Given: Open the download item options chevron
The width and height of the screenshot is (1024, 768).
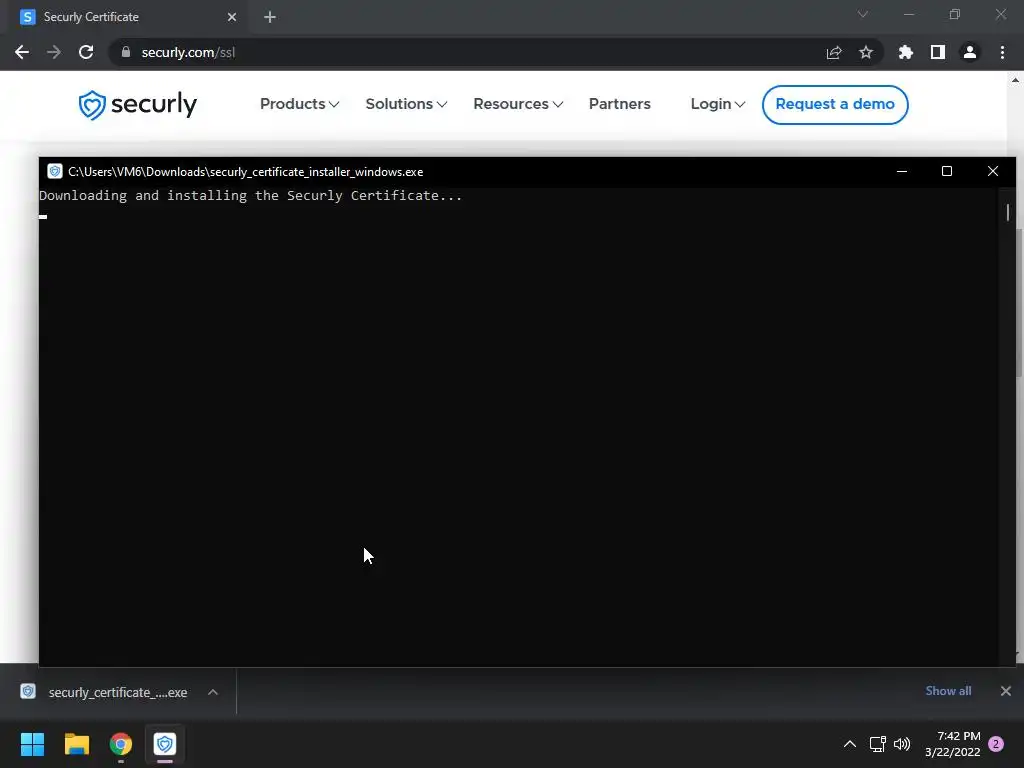Looking at the screenshot, I should click(x=213, y=692).
